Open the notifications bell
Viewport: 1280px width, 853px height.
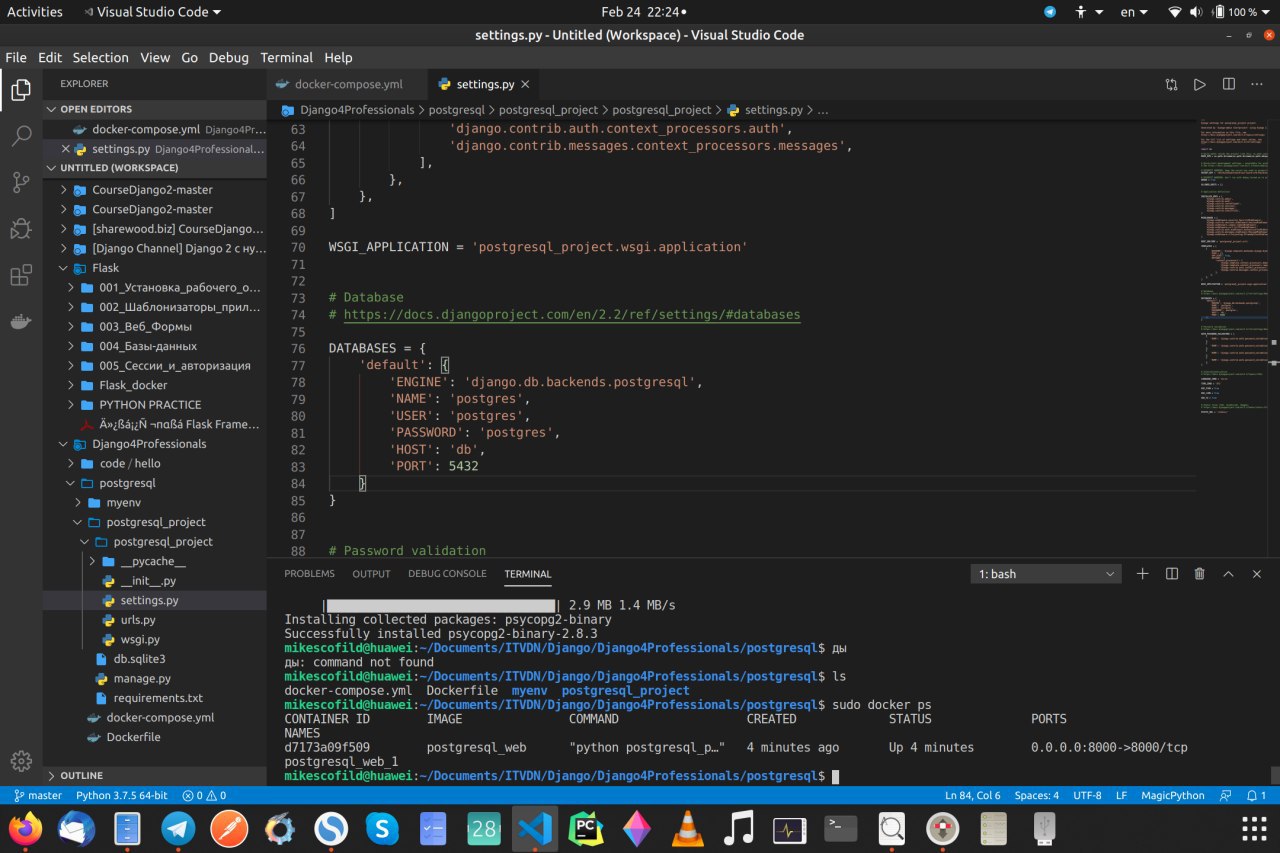[x=1255, y=796]
